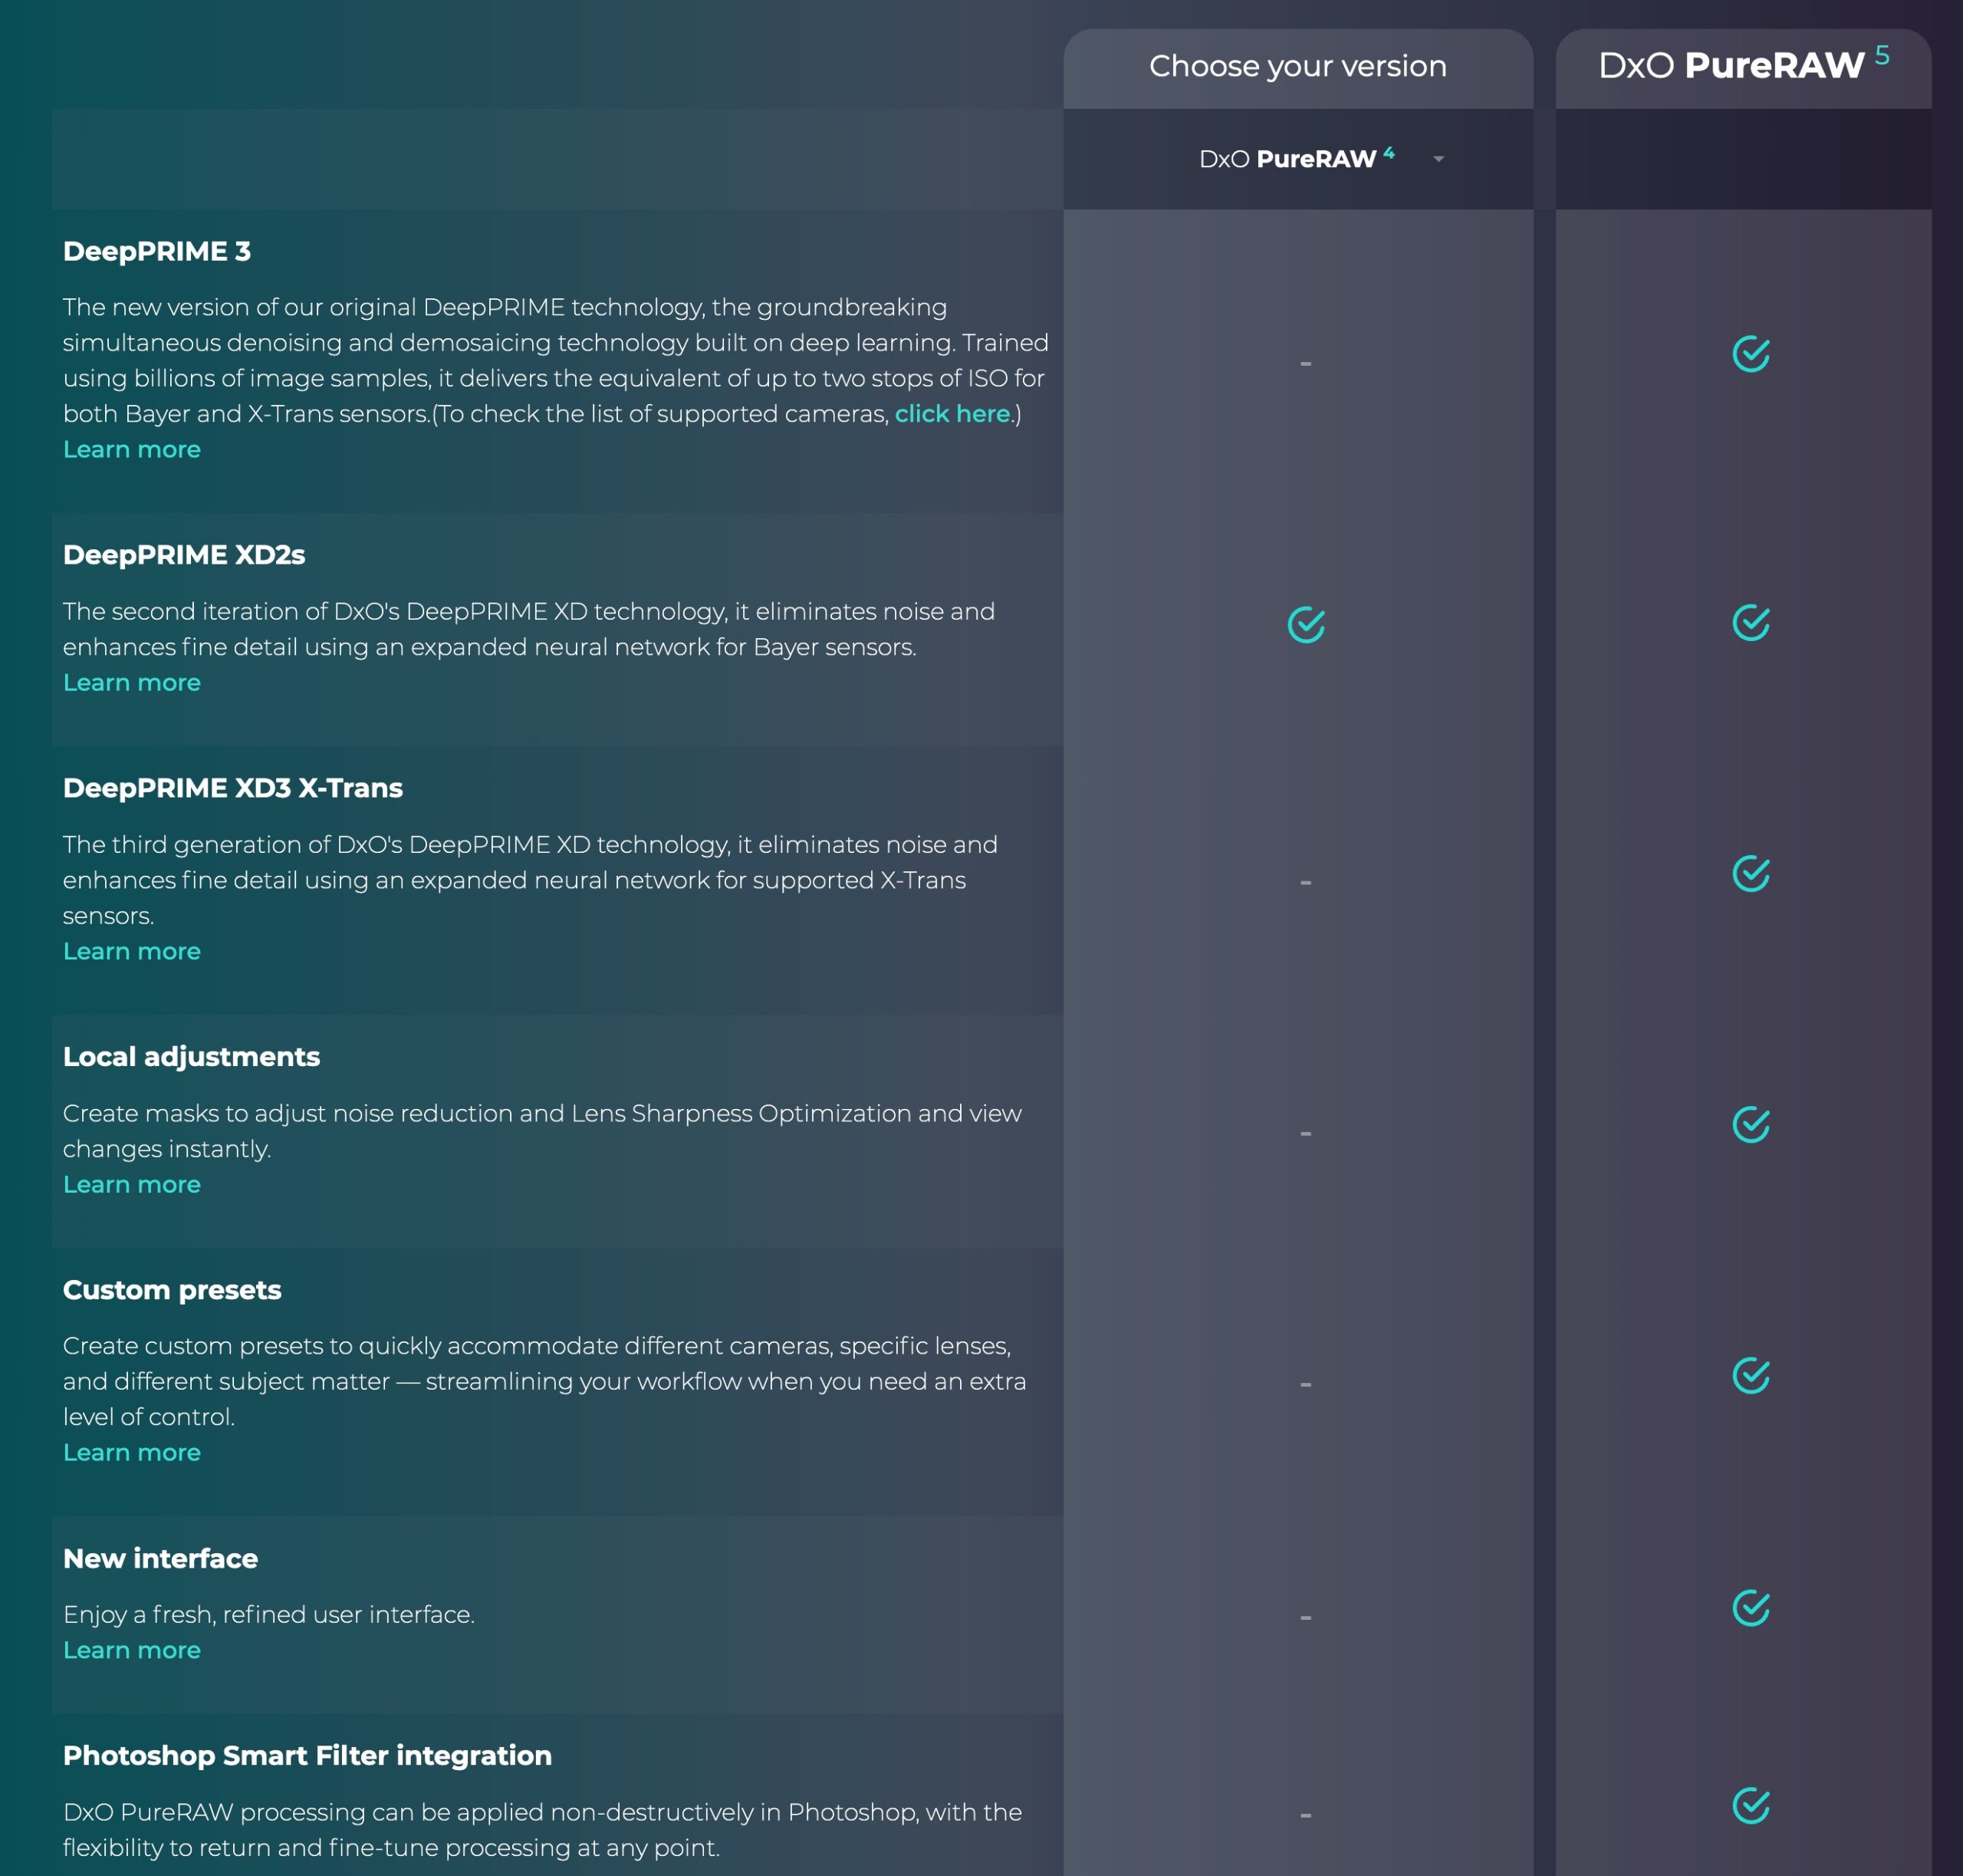This screenshot has width=1963, height=1876.
Task: Click the dropdown arrow beside PureRAW 4
Action: (x=1438, y=160)
